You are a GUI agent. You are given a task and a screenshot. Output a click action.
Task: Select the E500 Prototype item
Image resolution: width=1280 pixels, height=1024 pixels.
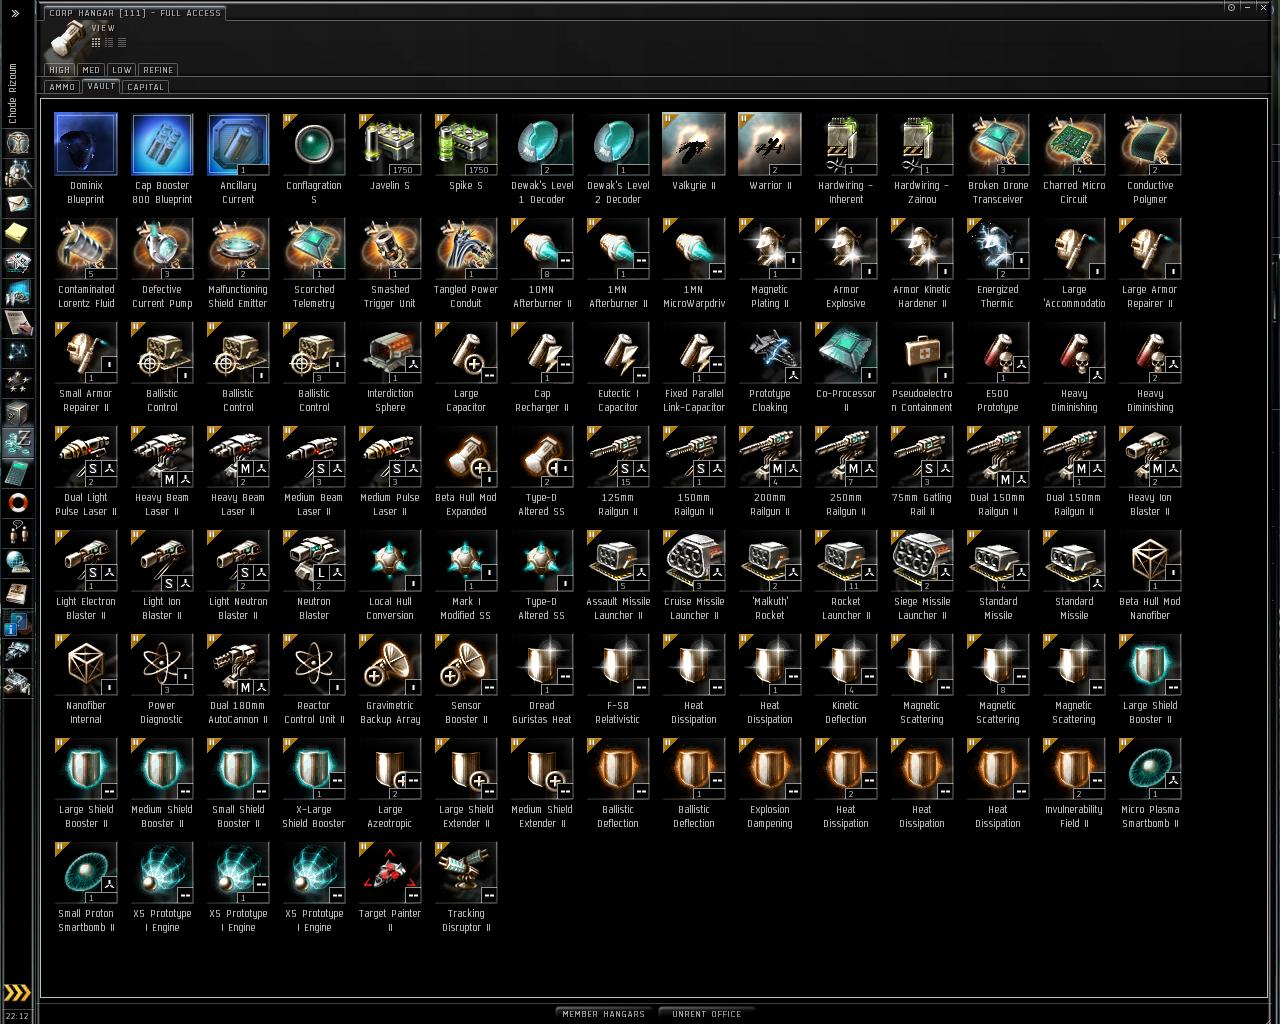(x=998, y=367)
